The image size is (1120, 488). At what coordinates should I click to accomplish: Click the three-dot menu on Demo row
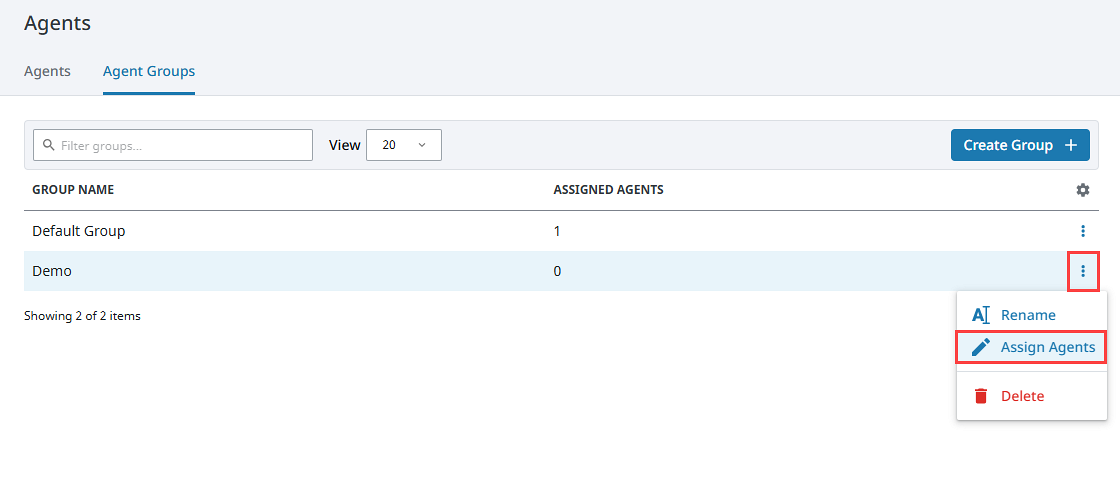(1082, 271)
